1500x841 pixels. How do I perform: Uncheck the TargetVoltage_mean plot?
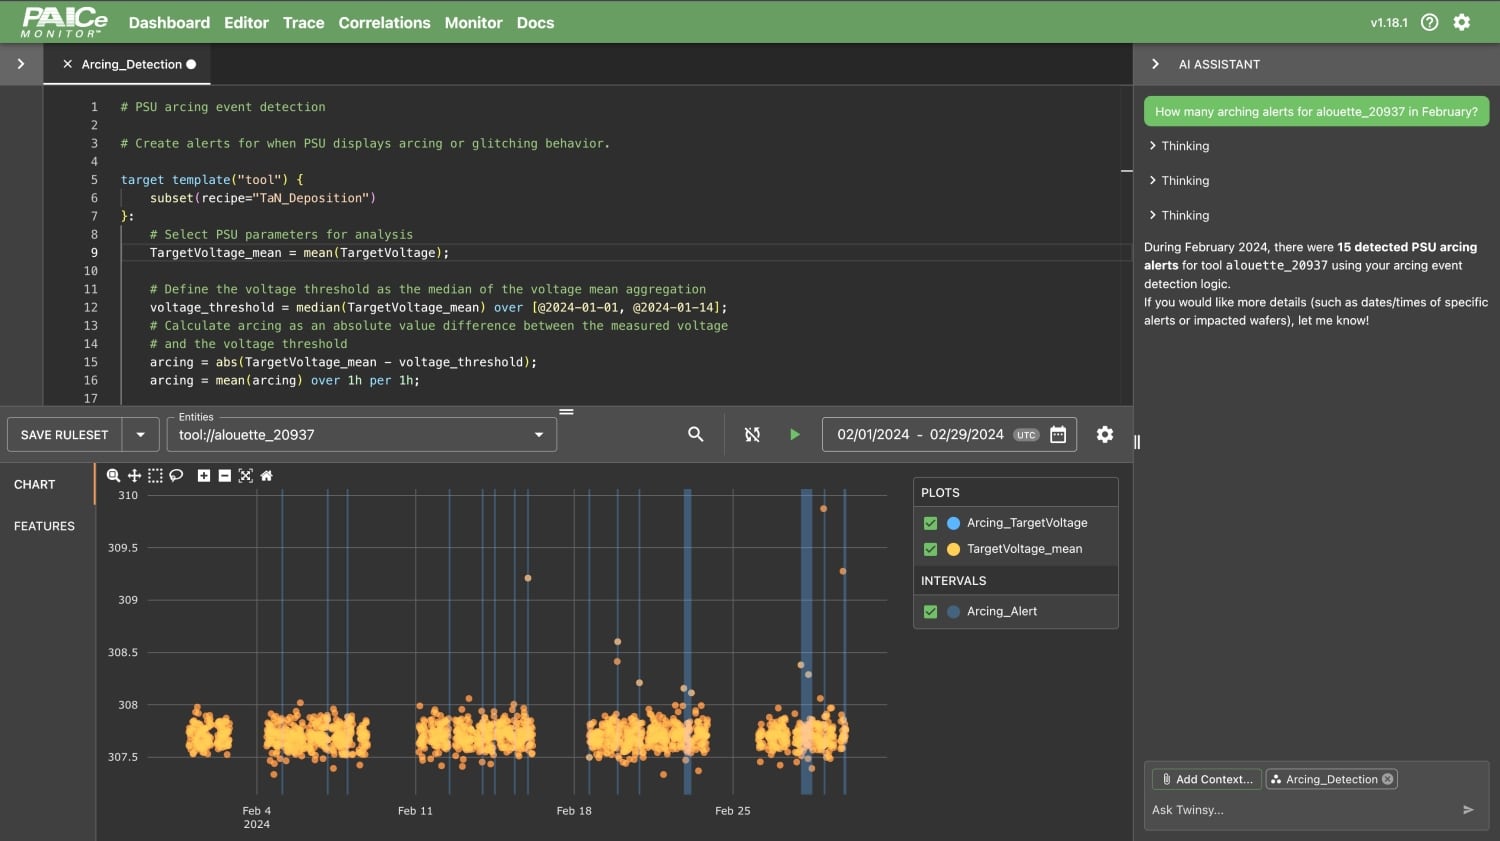(x=930, y=549)
